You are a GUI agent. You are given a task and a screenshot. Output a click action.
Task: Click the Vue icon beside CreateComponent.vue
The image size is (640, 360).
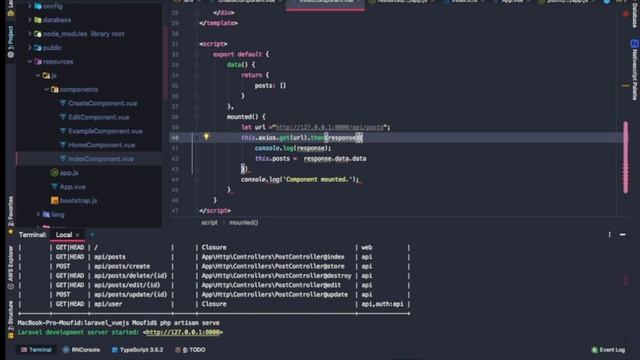pyautogui.click(x=62, y=103)
